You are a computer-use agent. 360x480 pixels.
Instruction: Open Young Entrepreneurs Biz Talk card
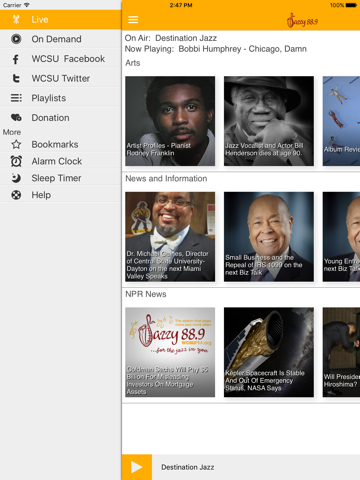pos(341,237)
